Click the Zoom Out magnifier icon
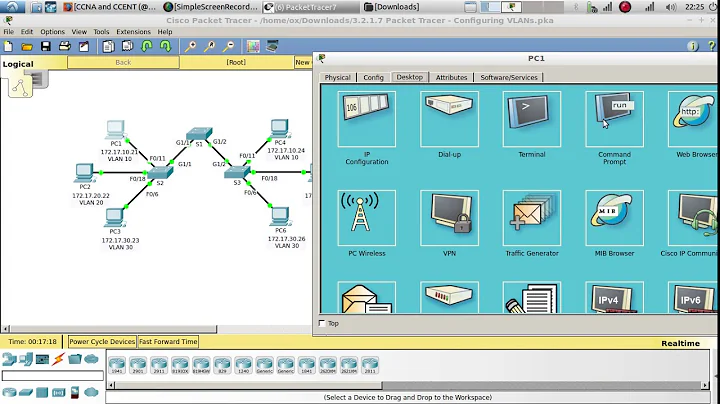The height and width of the screenshot is (404, 720). coord(228,46)
